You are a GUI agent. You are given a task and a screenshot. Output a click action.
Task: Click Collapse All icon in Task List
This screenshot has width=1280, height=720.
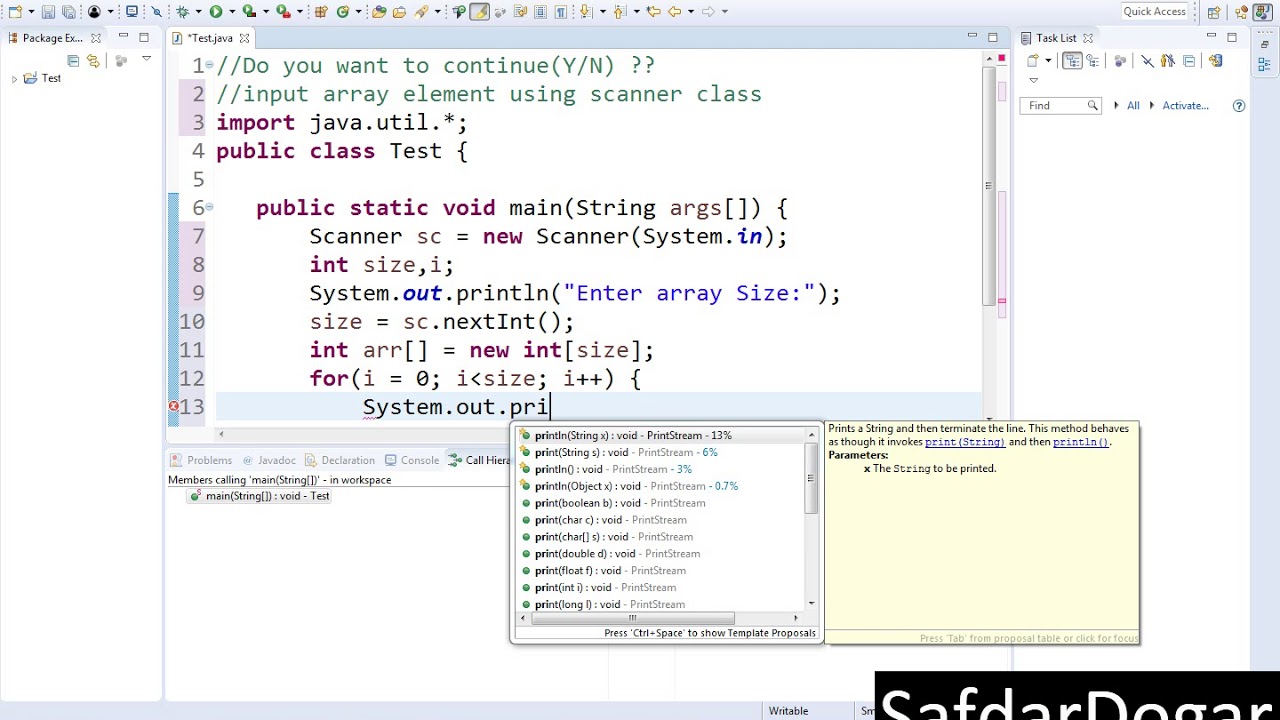tap(1189, 61)
